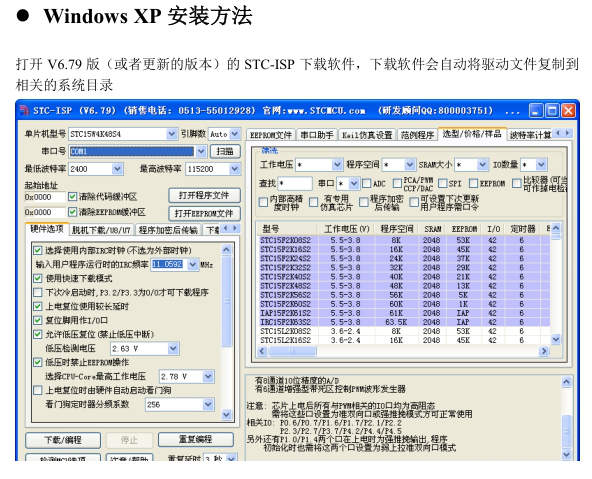This screenshot has width=592, height=479.
Task: Click the 下载/编程 button
Action: (x=63, y=440)
